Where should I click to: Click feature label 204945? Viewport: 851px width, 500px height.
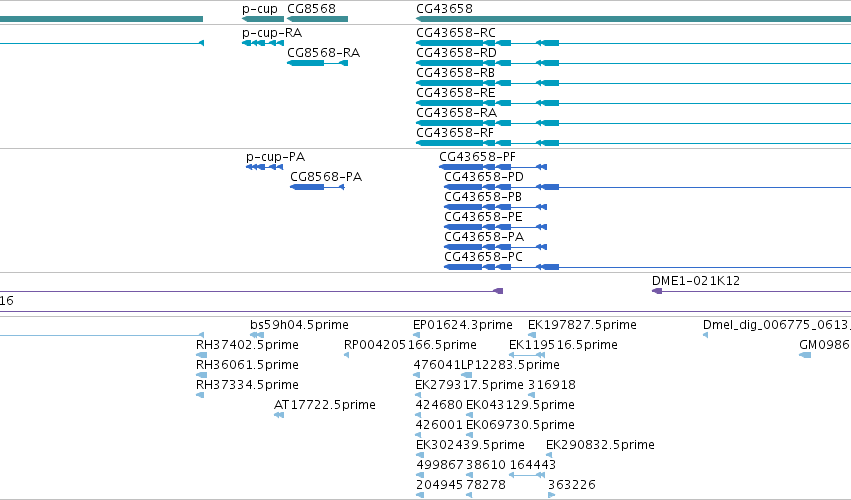pyautogui.click(x=439, y=485)
